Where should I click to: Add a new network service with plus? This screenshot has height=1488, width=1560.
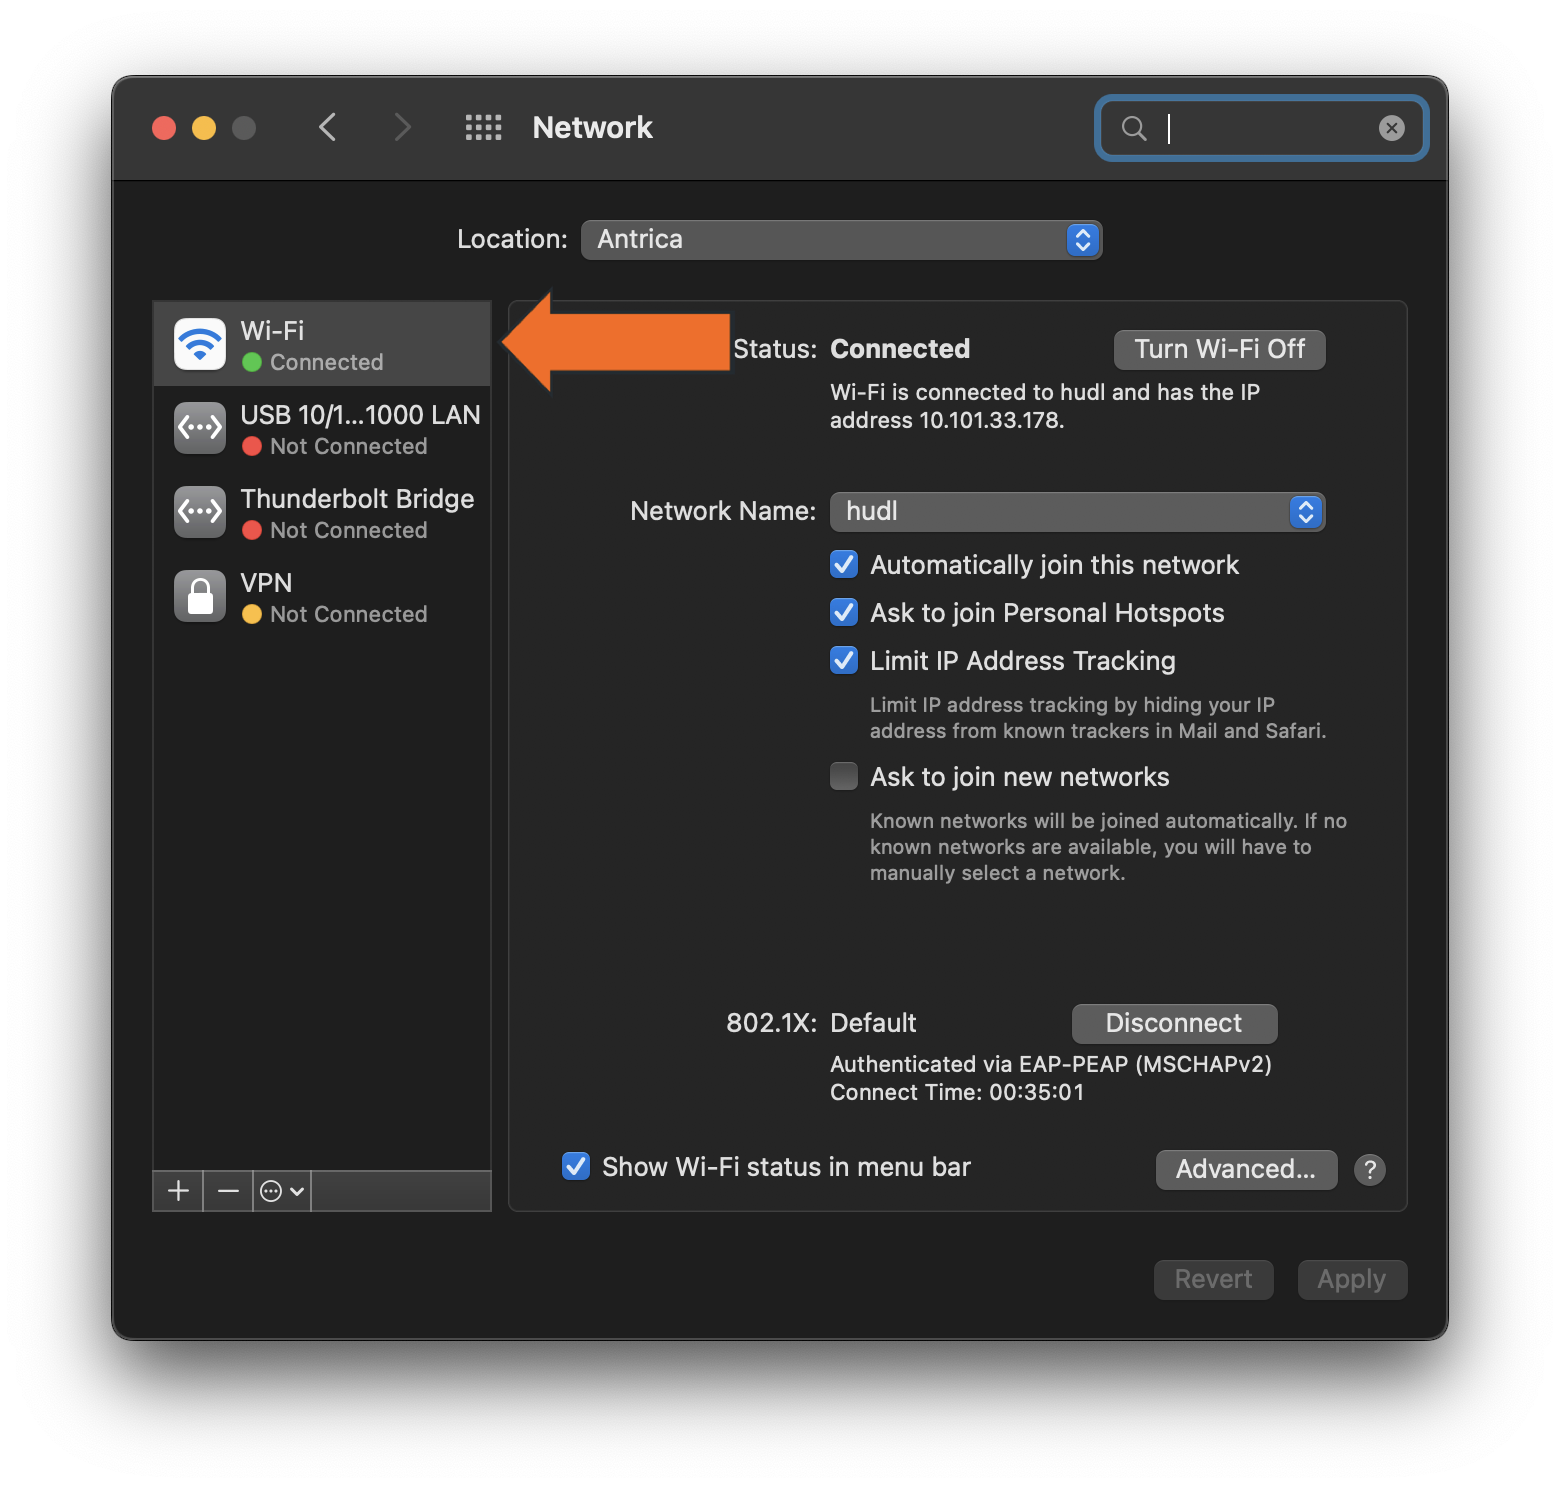coord(177,1190)
